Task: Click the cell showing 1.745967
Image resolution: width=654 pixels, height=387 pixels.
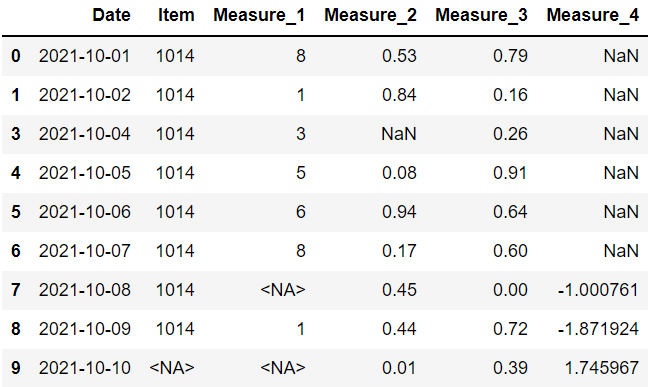Action: click(601, 368)
